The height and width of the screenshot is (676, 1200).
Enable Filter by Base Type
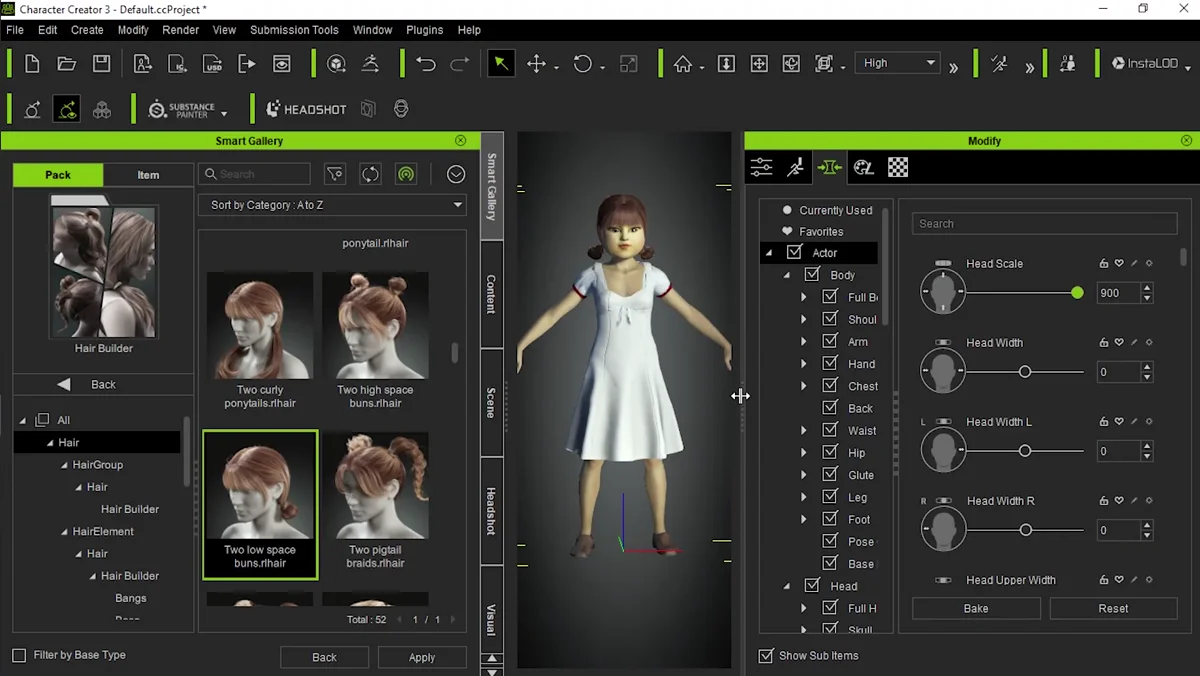[19, 655]
